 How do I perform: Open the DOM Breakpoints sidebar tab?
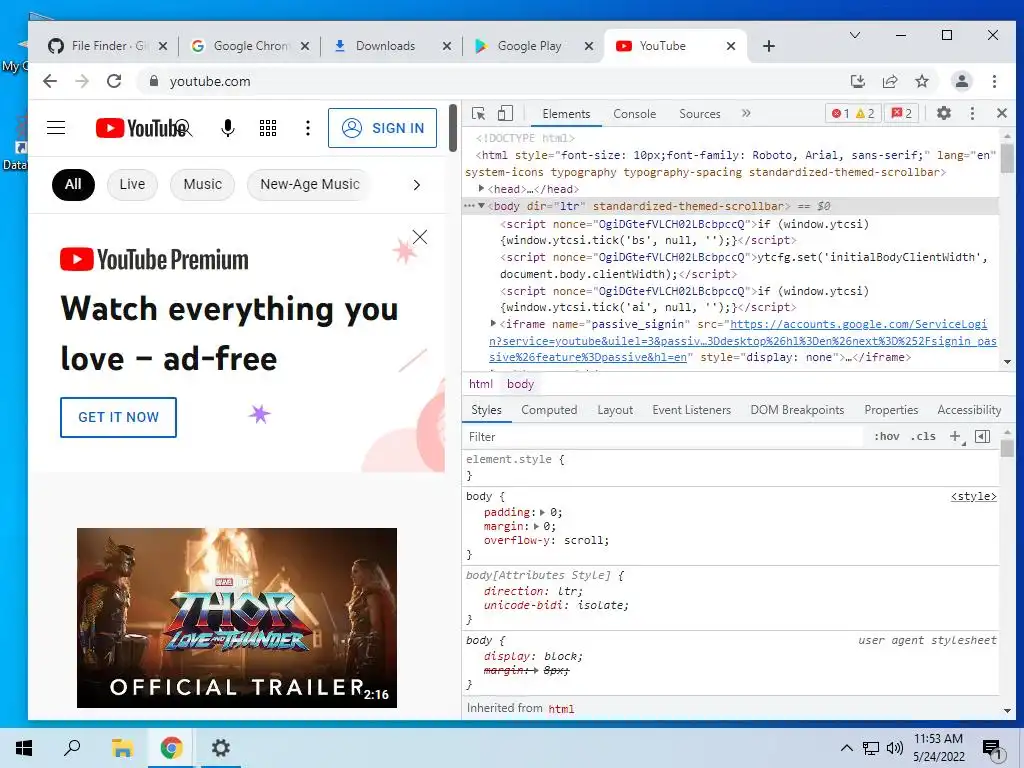797,410
